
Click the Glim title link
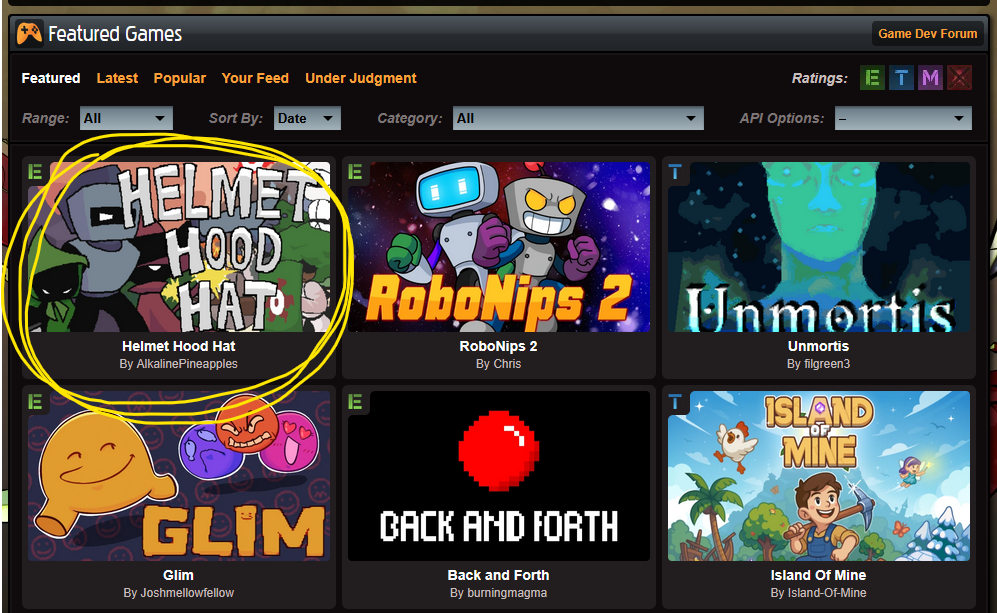click(x=178, y=575)
